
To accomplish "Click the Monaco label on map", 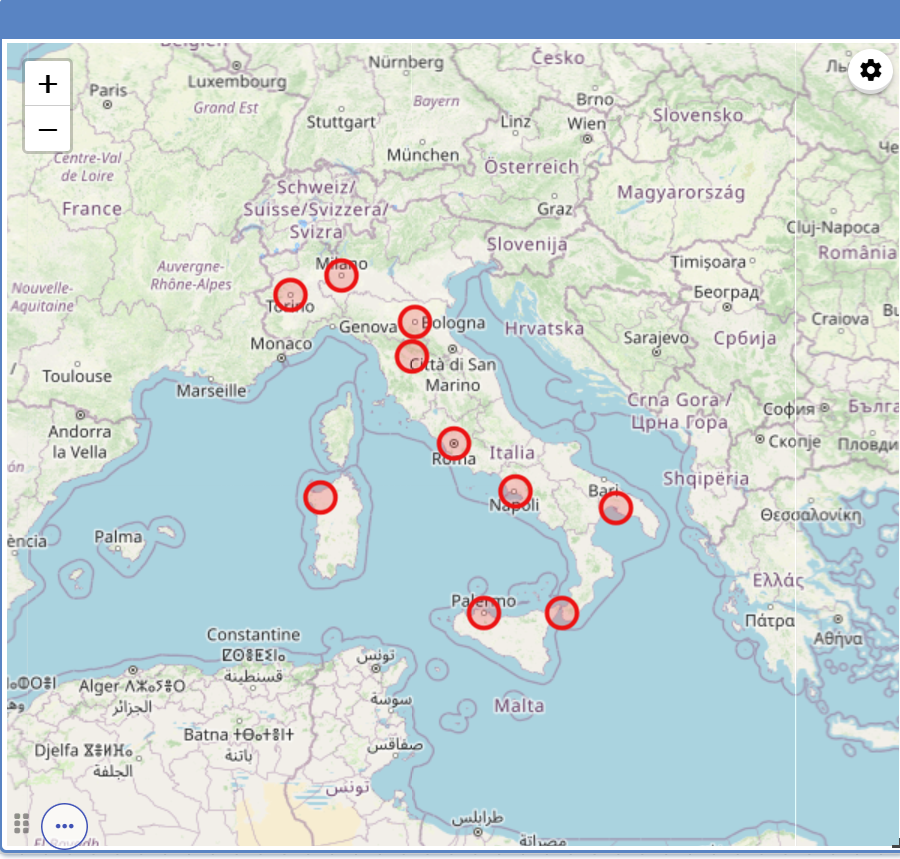I will tap(281, 344).
